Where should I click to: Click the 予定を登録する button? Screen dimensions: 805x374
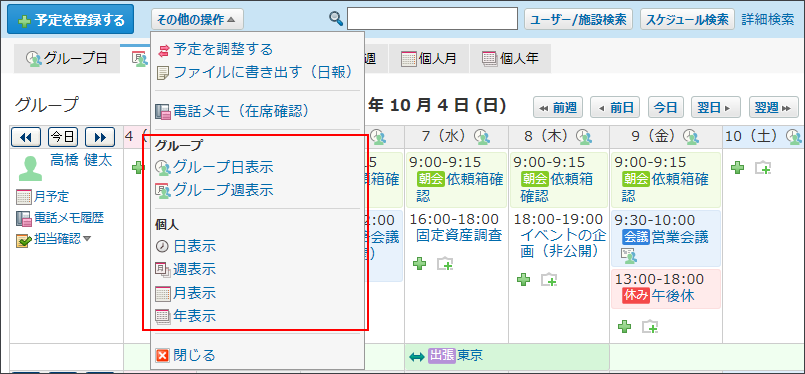70,20
